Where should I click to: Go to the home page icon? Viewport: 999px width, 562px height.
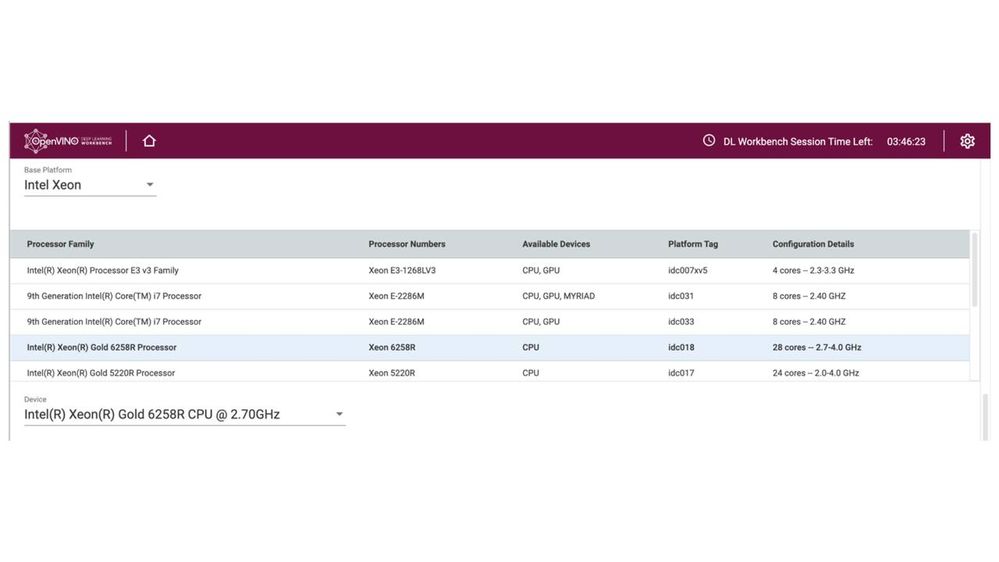(x=149, y=141)
